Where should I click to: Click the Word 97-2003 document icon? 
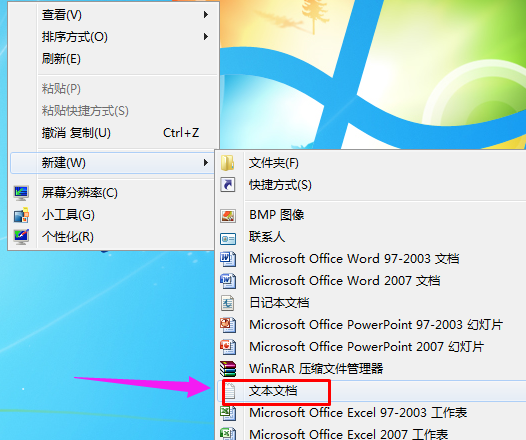pos(228,259)
